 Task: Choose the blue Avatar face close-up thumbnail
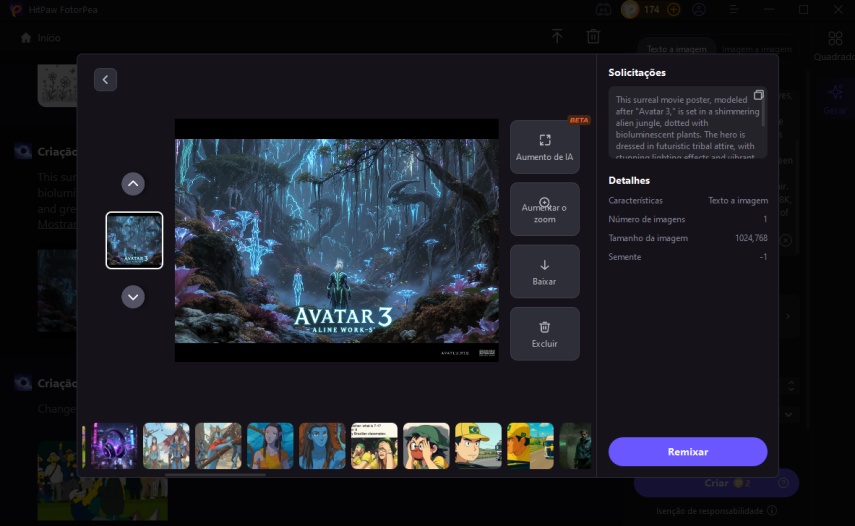pos(322,446)
